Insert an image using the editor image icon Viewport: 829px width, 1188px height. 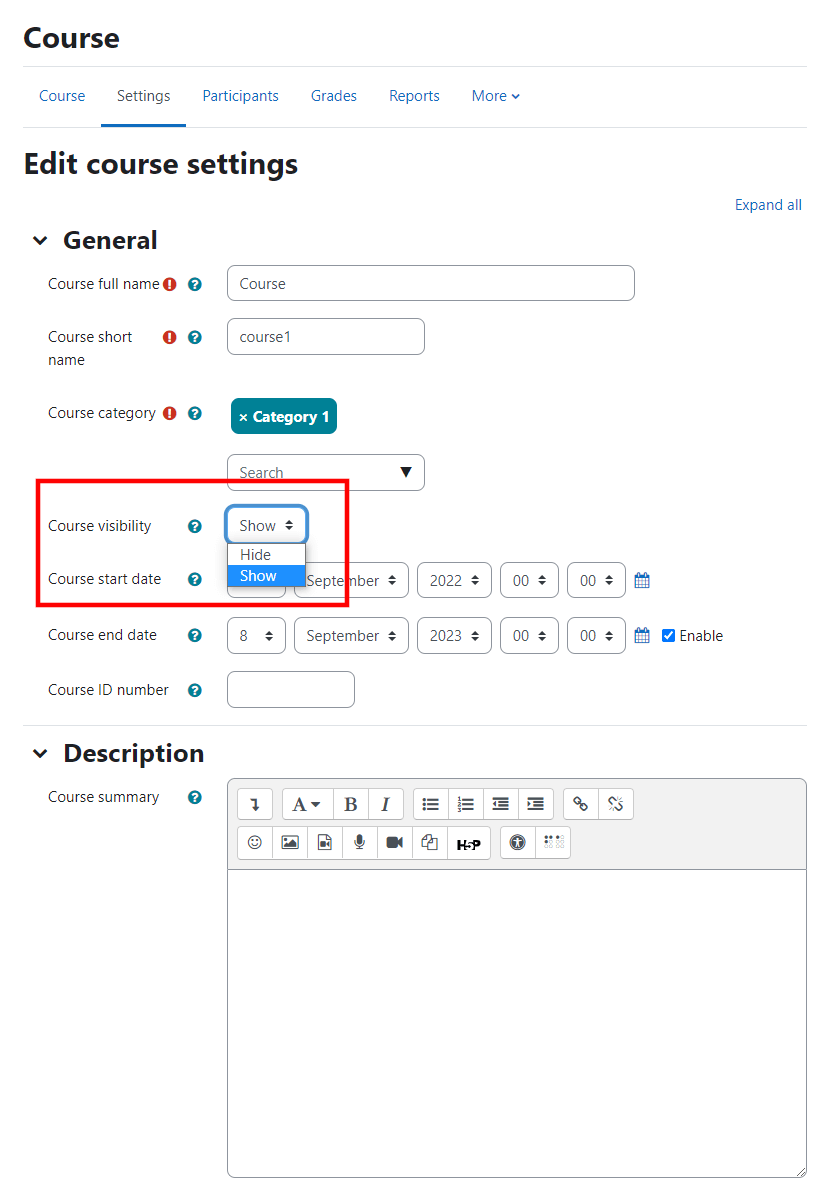click(x=289, y=842)
